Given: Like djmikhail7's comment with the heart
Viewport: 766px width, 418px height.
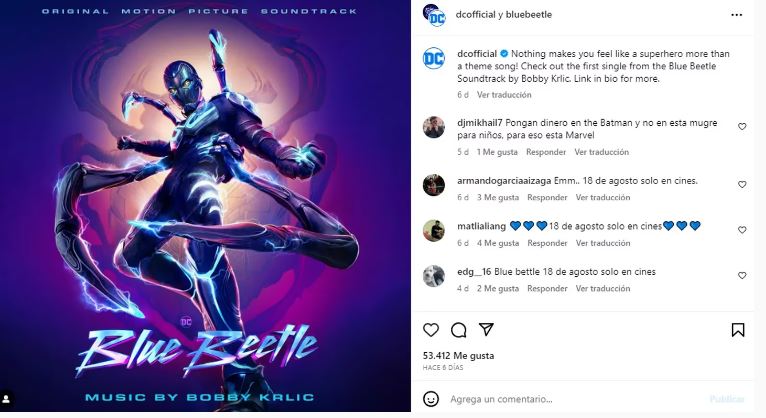Looking at the screenshot, I should click(742, 126).
